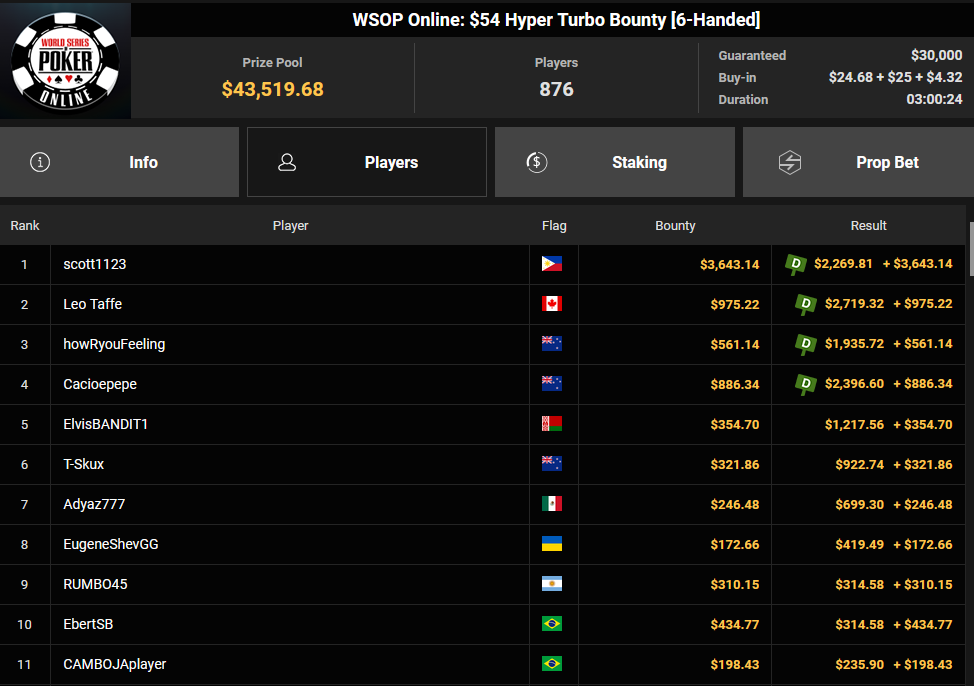Click the green deal badge in howRyouFeeling result
Screen dimensions: 974x686
(806, 344)
